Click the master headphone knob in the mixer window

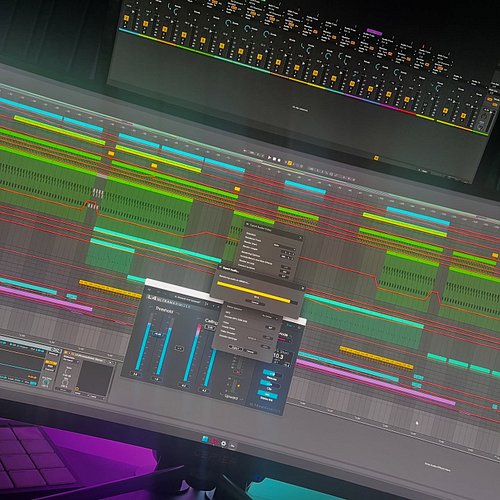[x=481, y=125]
